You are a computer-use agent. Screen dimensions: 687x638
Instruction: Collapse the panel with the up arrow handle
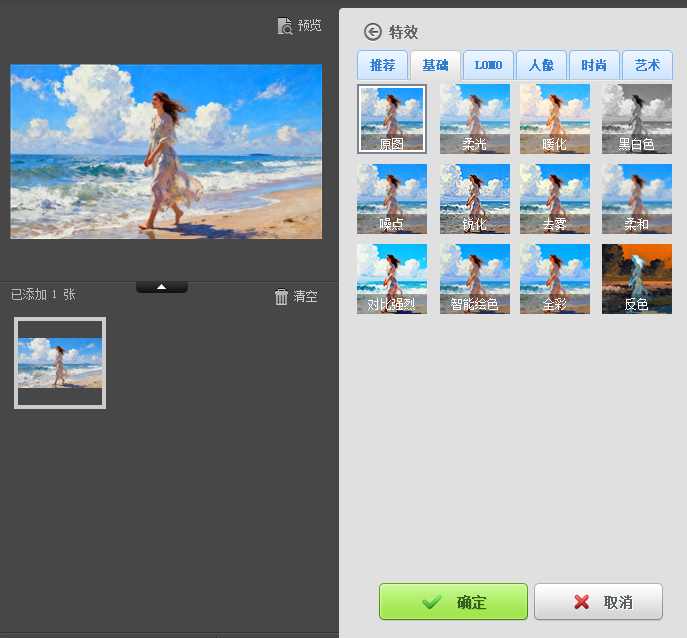(x=162, y=287)
